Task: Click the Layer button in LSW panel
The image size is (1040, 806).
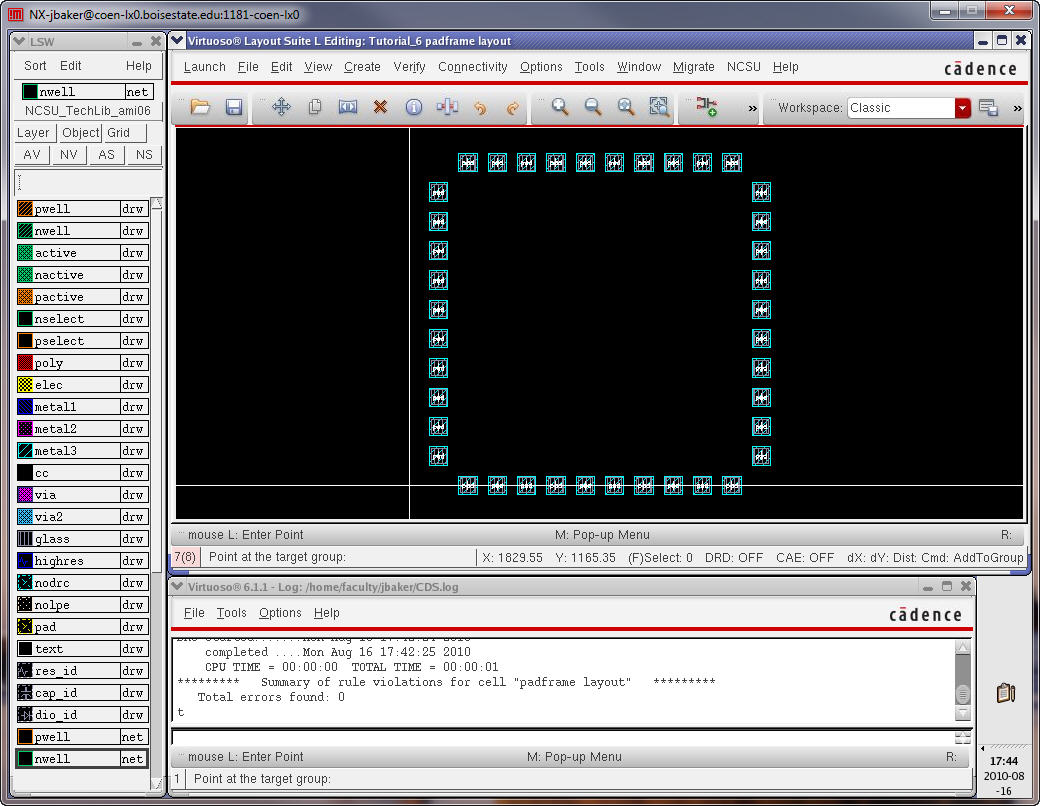Action: point(33,132)
